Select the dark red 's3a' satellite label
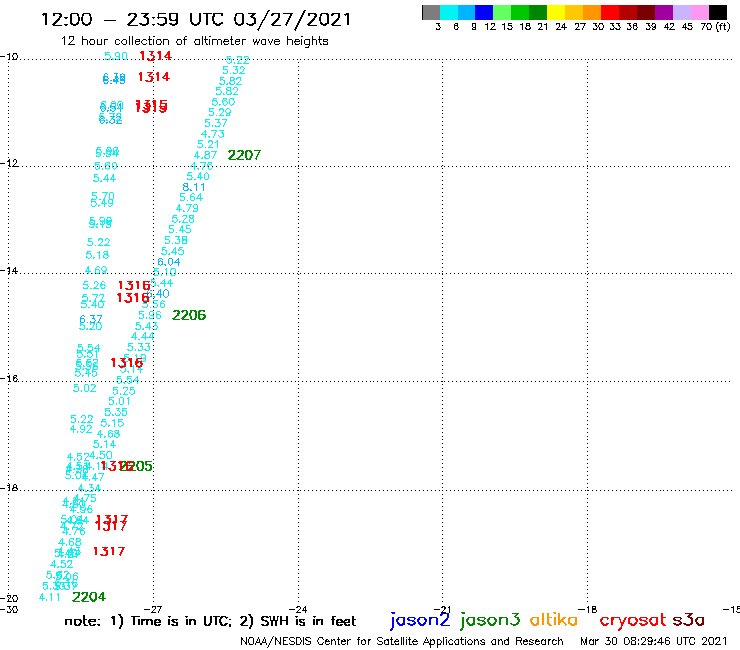The width and height of the screenshot is (740, 650). pos(689,620)
